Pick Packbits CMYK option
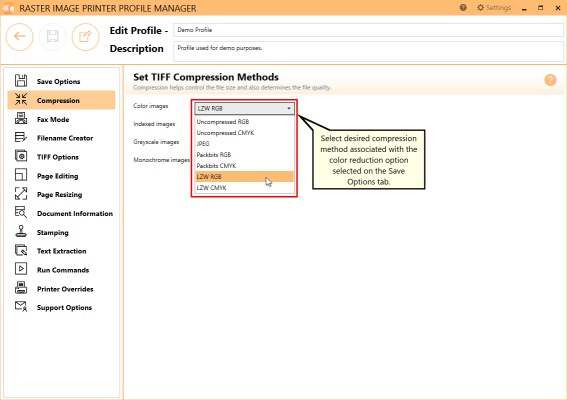 point(244,166)
